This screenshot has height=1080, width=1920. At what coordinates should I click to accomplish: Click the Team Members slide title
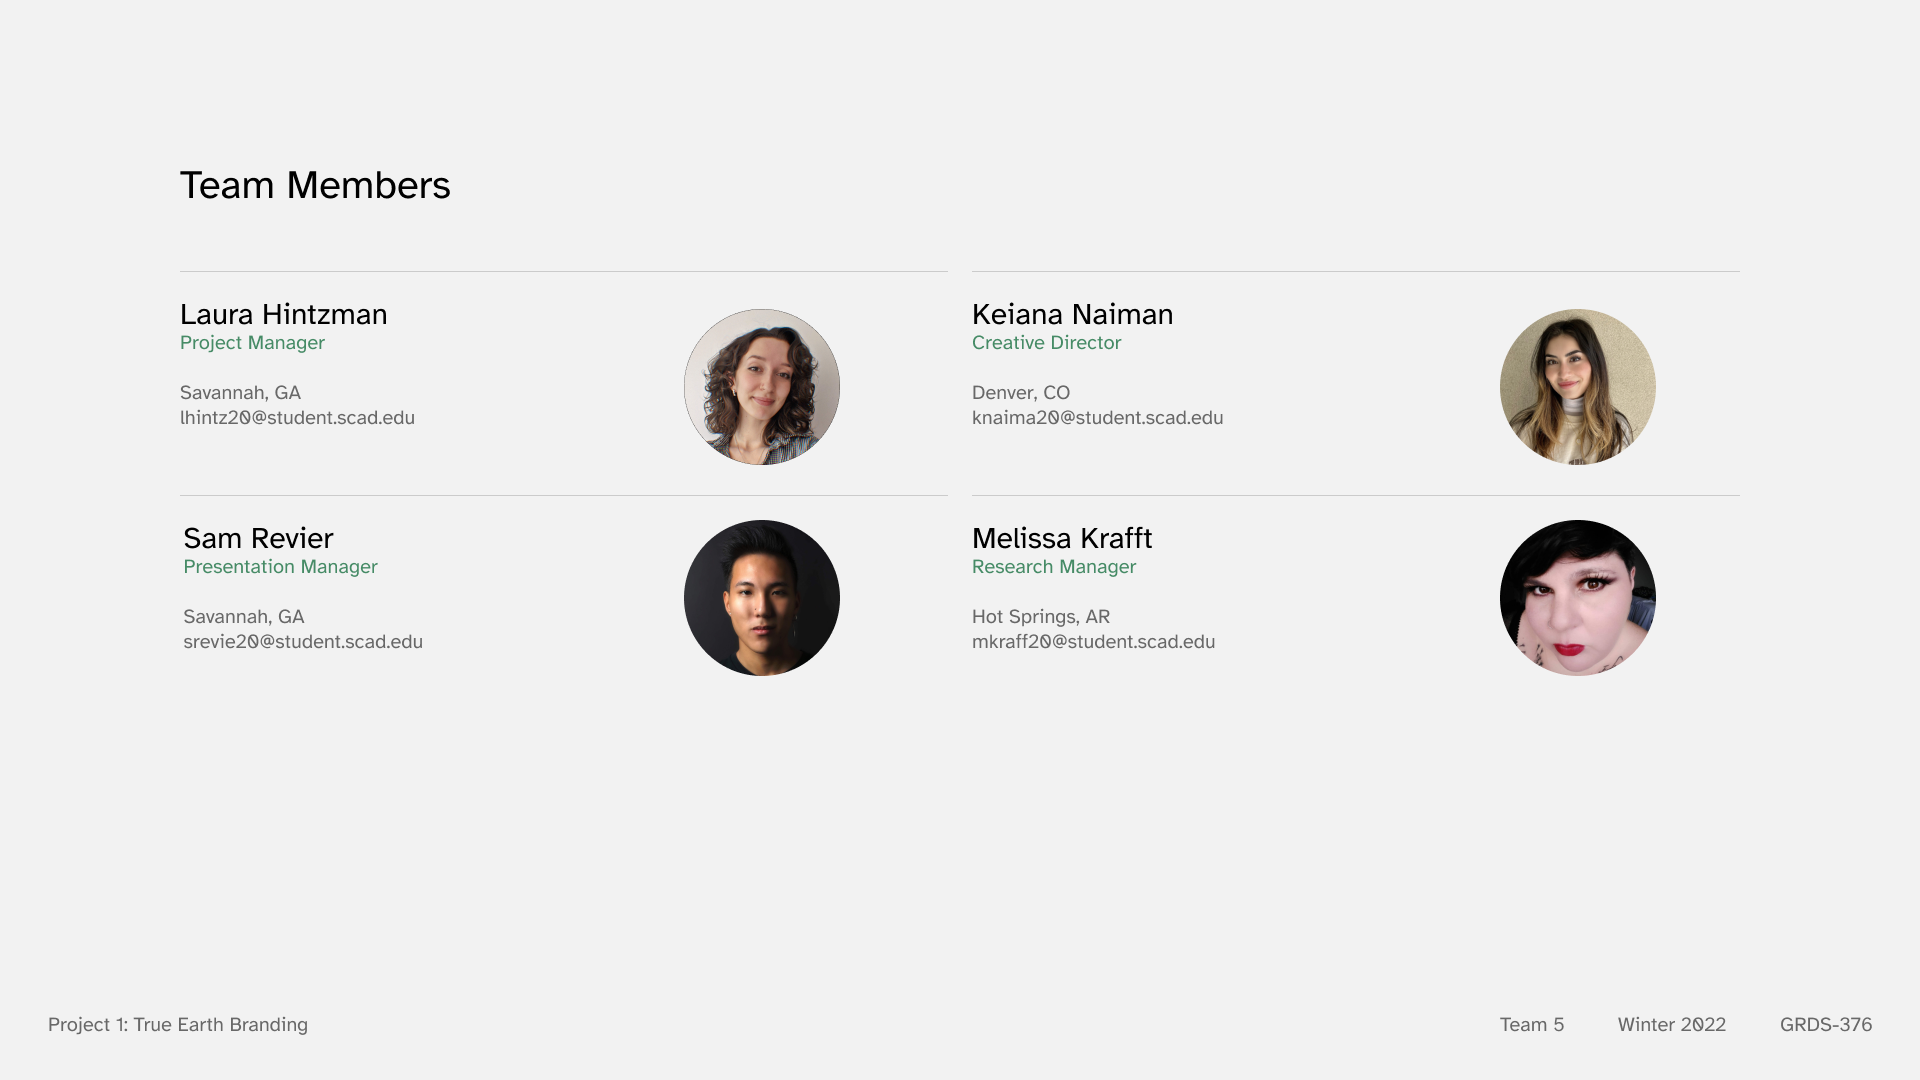[x=315, y=185]
